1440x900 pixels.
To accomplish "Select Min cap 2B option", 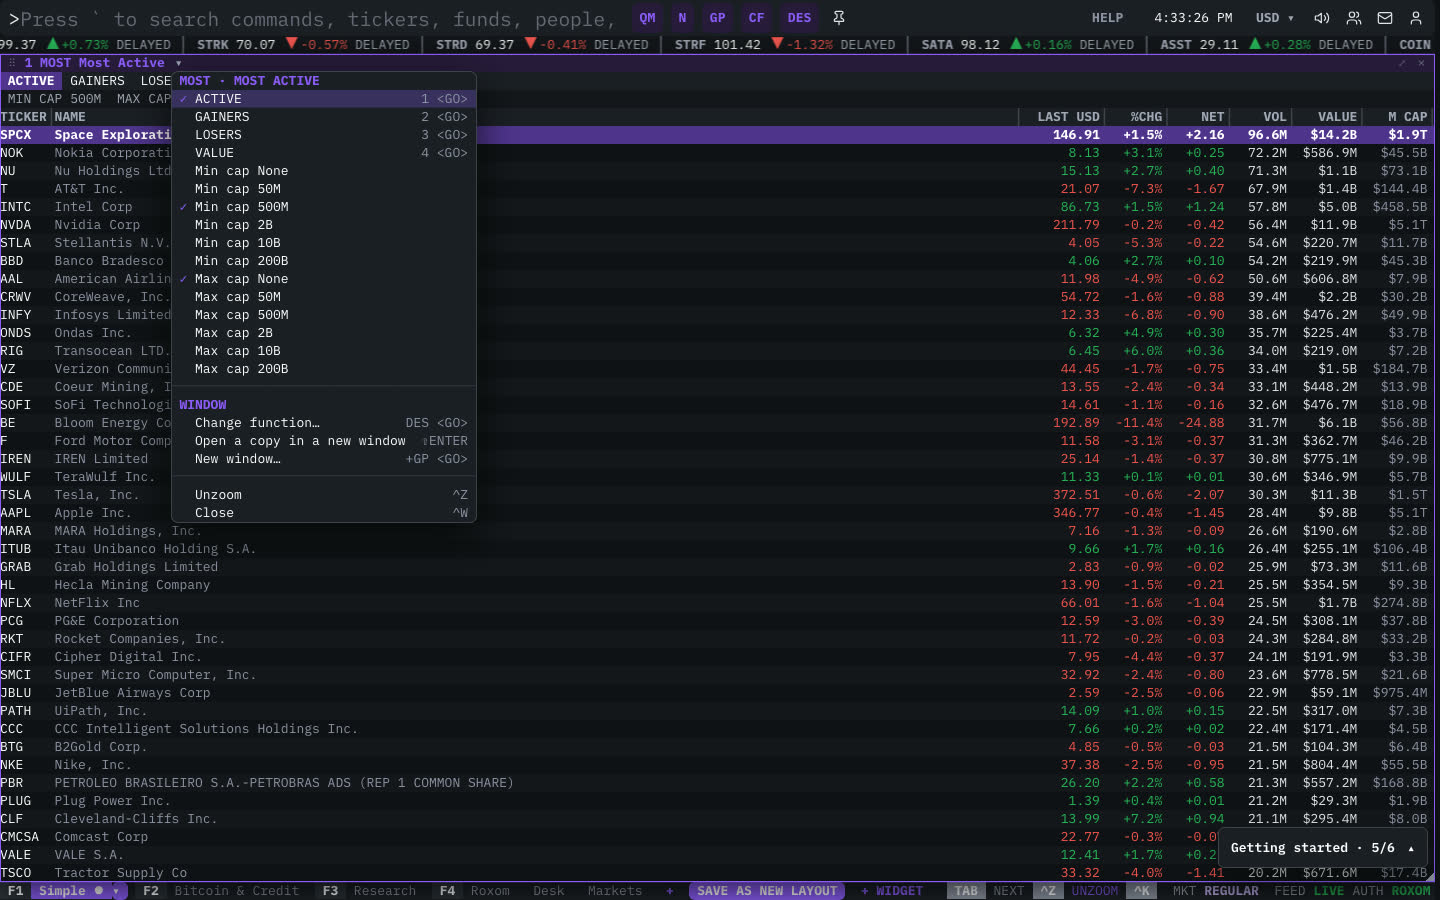I will pyautogui.click(x=324, y=225).
